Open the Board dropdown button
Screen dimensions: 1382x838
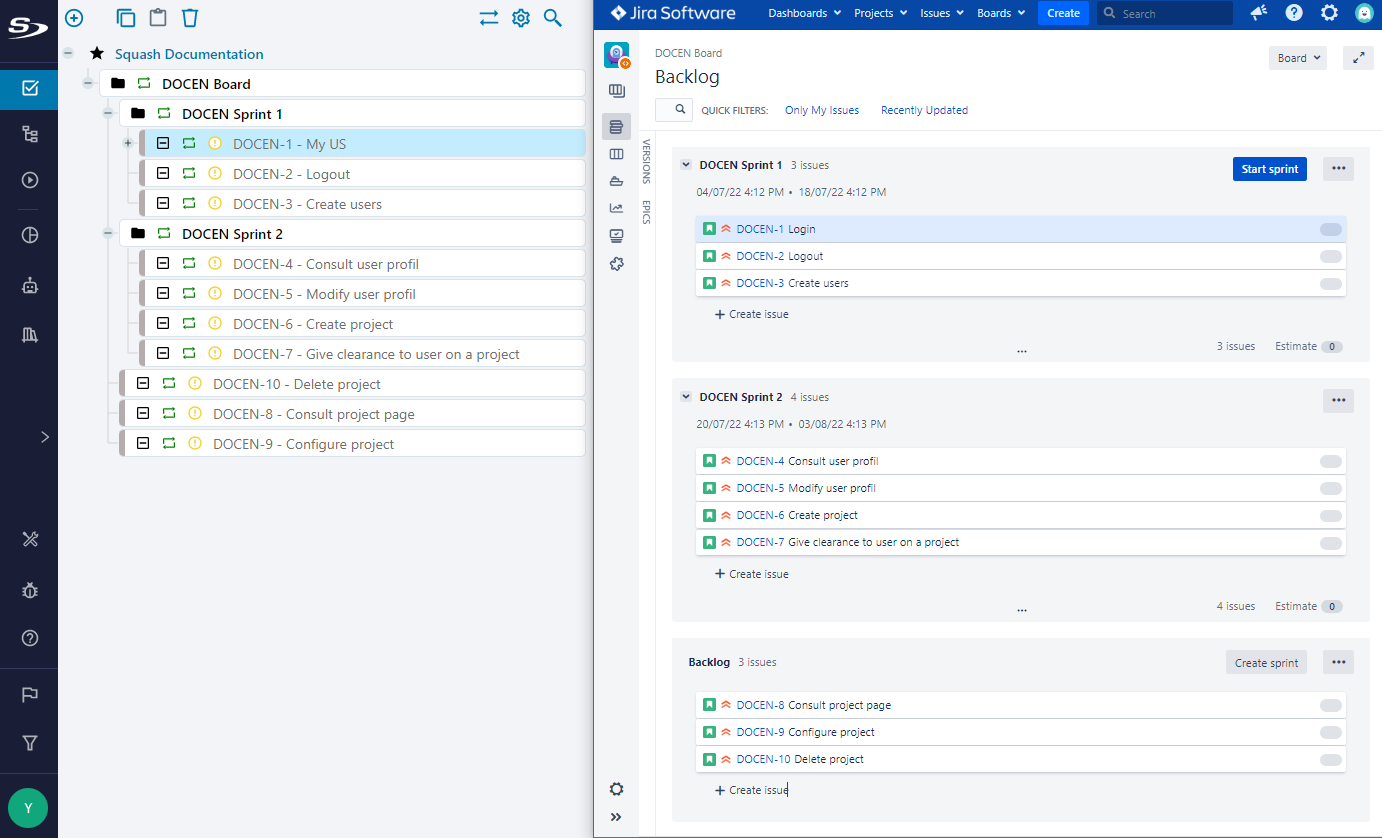coord(1297,58)
